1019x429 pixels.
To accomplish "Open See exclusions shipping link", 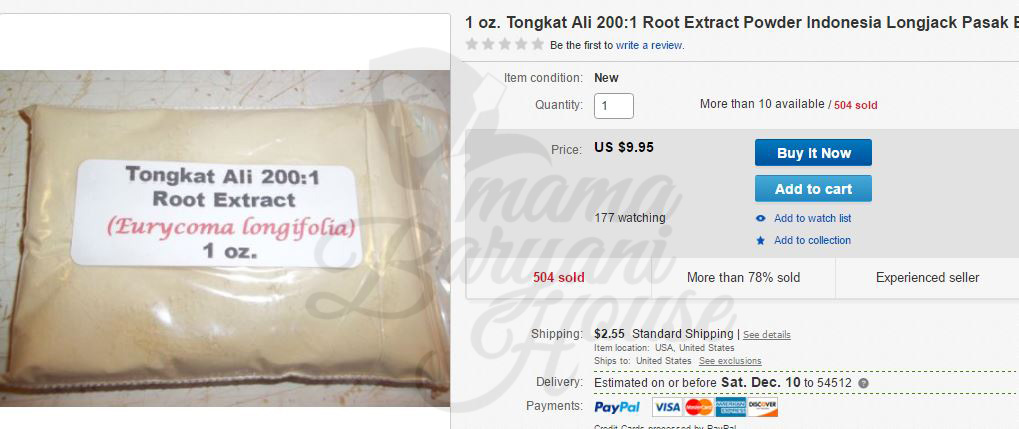I will [x=730, y=361].
